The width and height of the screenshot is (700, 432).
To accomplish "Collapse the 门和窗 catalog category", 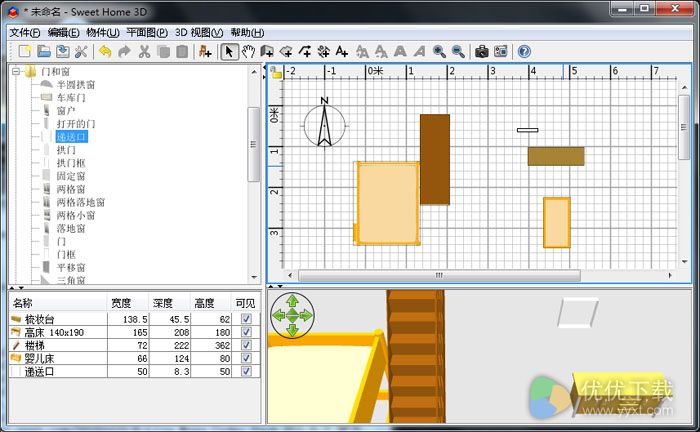I will (17, 71).
